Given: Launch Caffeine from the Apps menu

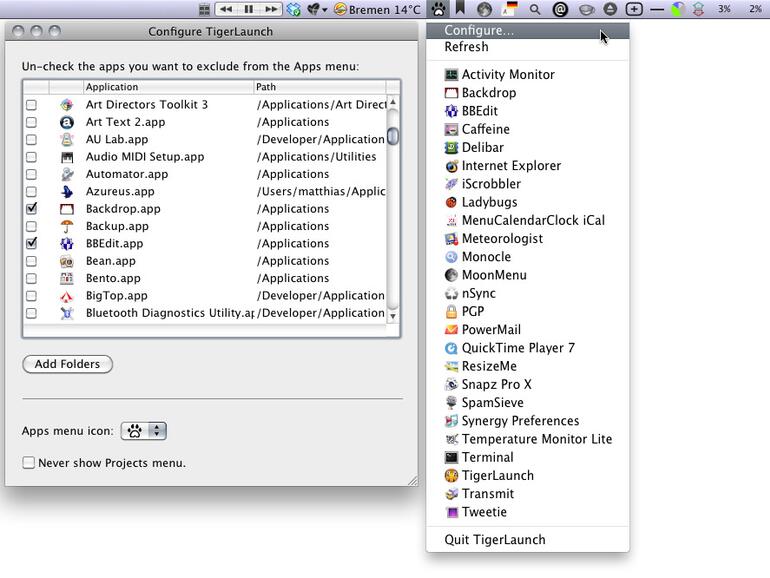Looking at the screenshot, I should click(527, 129).
